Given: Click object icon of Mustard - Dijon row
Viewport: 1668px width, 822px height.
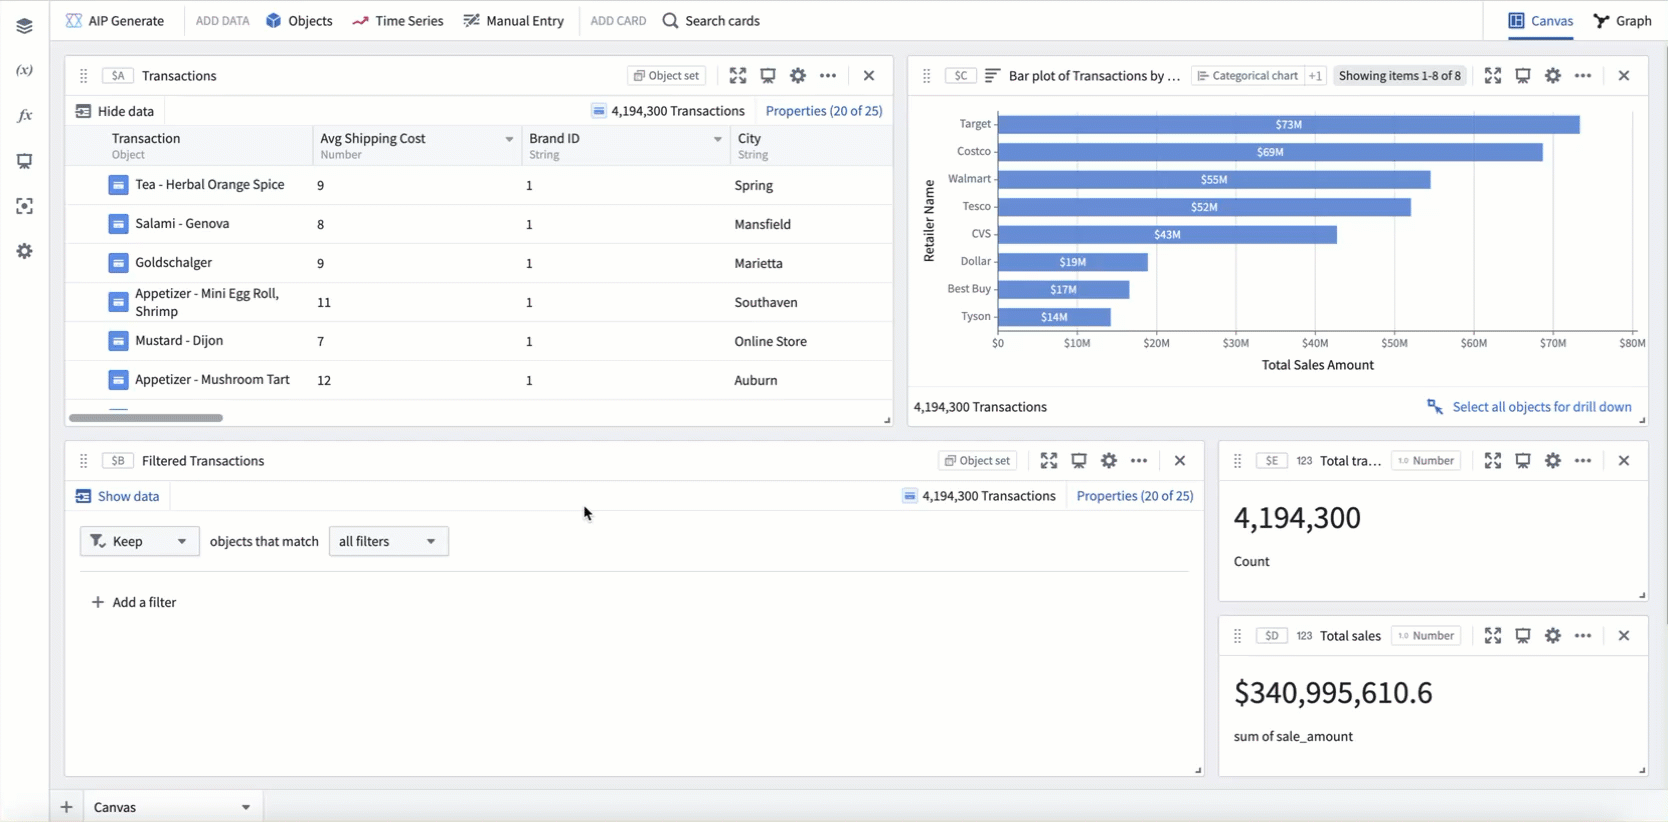Looking at the screenshot, I should [118, 341].
